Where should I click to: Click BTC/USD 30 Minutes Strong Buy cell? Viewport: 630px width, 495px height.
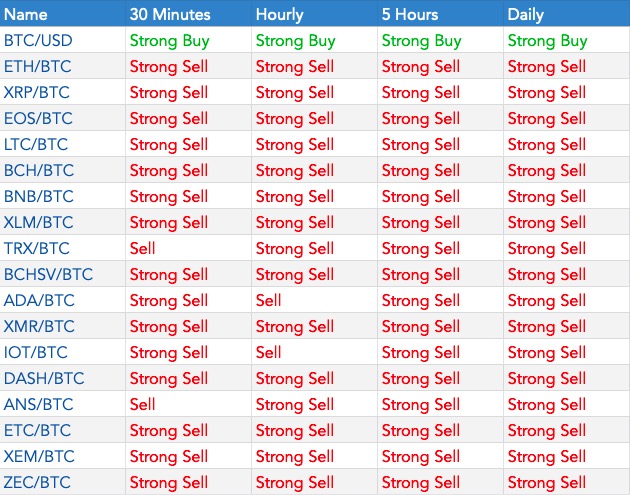tap(169, 41)
